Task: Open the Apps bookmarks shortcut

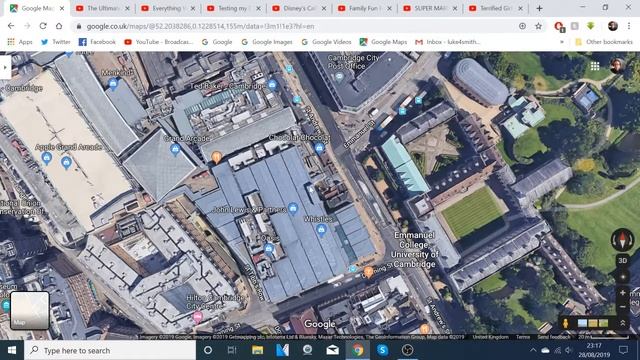Action: pos(20,42)
